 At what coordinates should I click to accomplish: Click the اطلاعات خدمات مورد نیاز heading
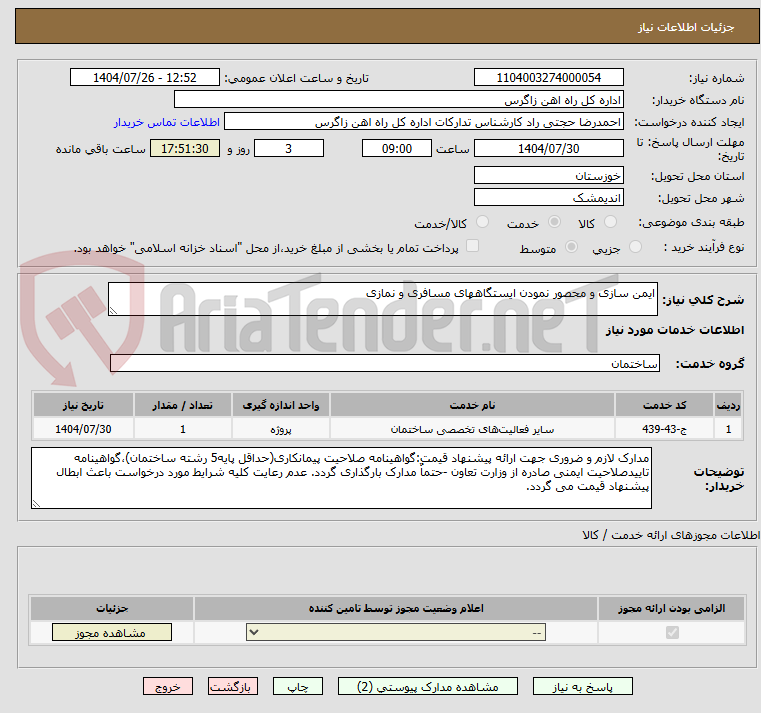(x=675, y=330)
